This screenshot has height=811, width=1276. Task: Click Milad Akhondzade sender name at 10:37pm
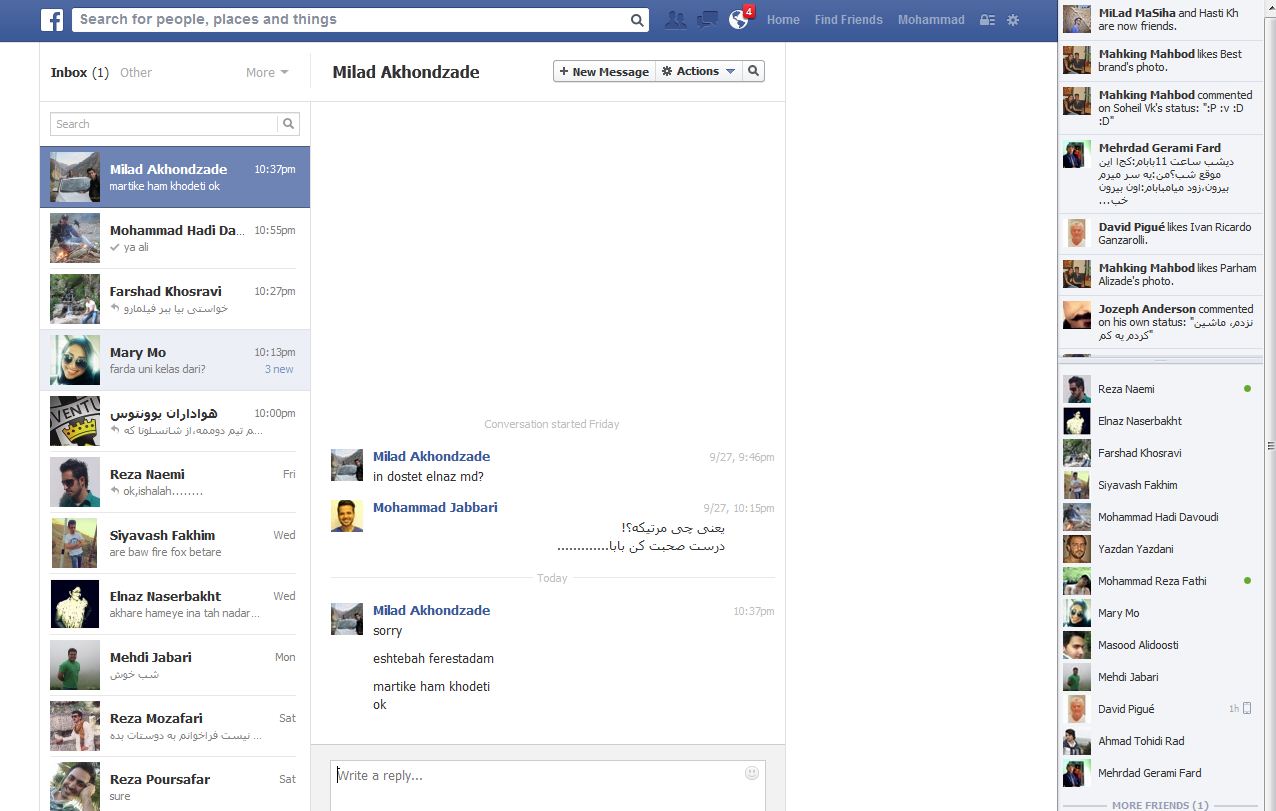click(x=431, y=610)
